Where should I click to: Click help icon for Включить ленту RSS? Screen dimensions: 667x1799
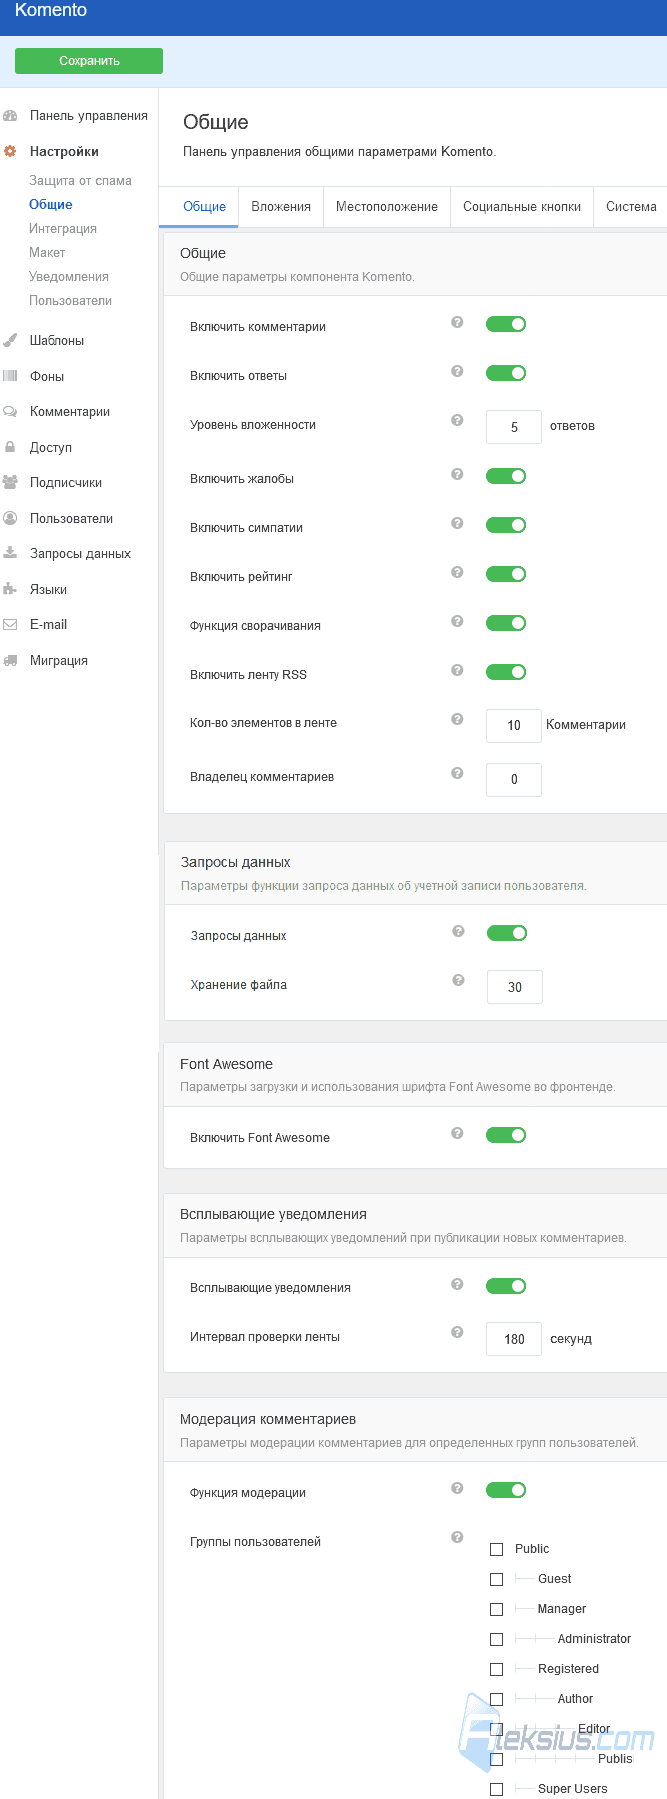point(457,670)
